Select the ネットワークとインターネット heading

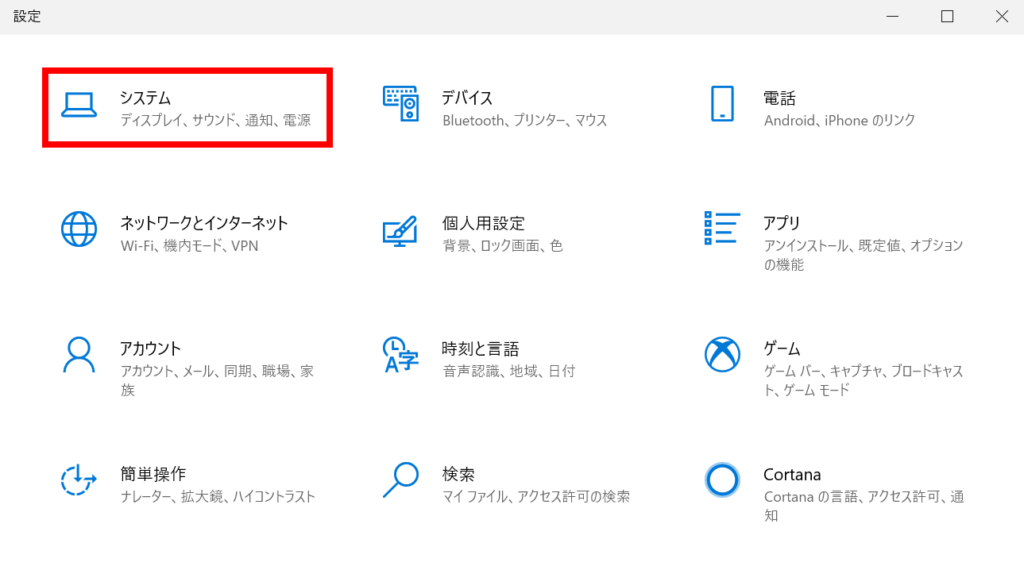pyautogui.click(x=204, y=223)
